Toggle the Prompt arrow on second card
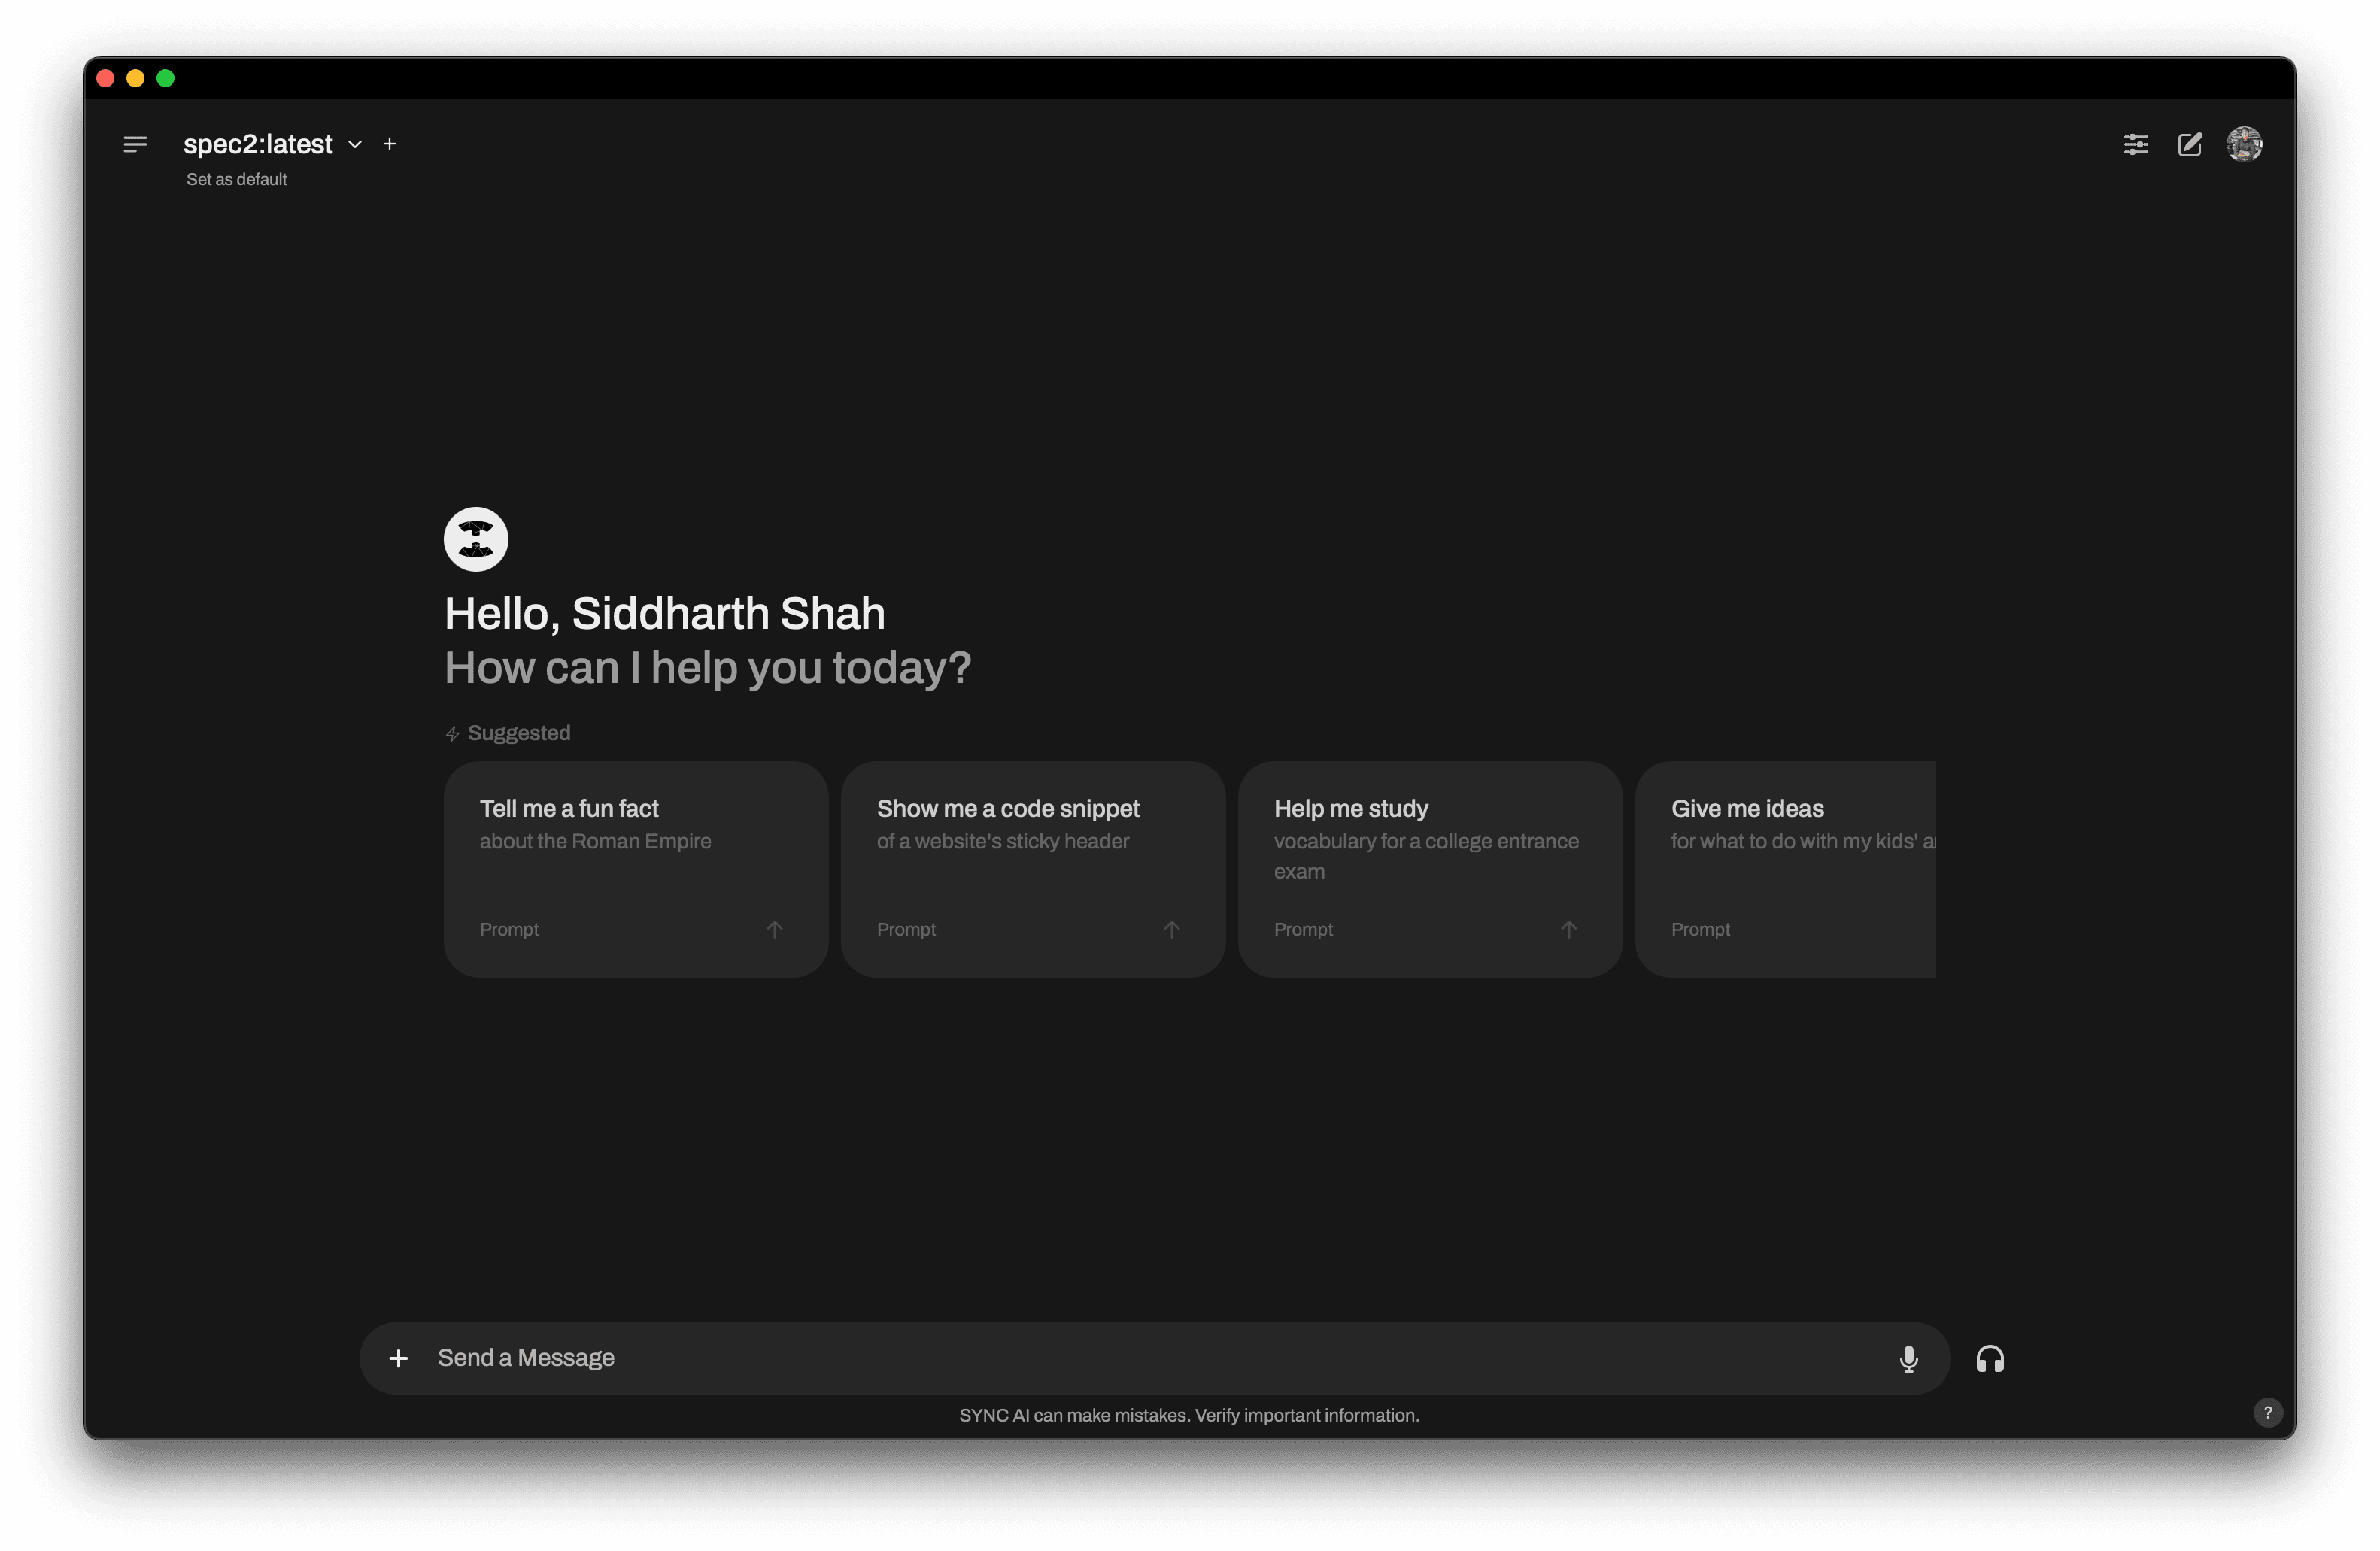 click(x=1171, y=928)
